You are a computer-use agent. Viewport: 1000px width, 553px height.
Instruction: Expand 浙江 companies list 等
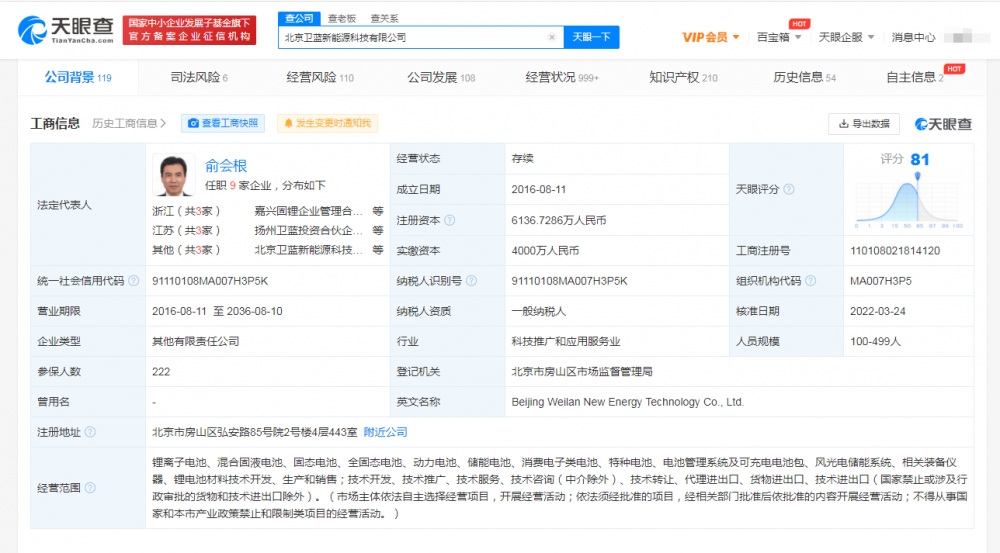click(x=378, y=211)
